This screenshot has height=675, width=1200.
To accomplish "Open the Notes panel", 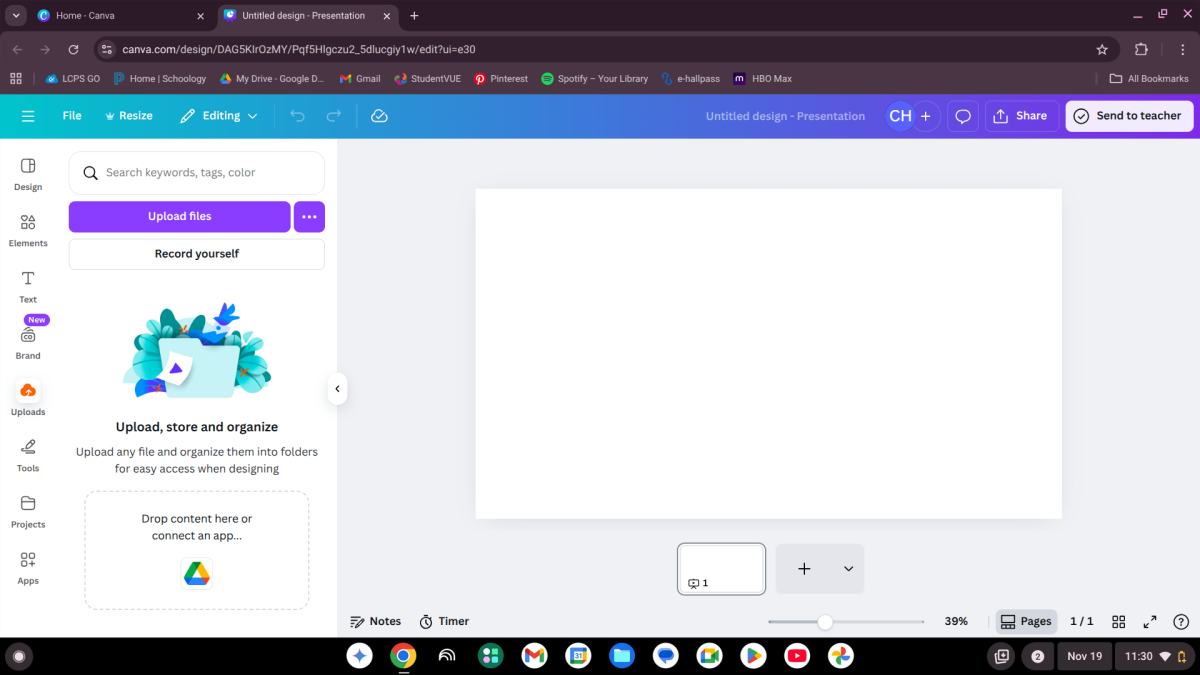I will [376, 621].
